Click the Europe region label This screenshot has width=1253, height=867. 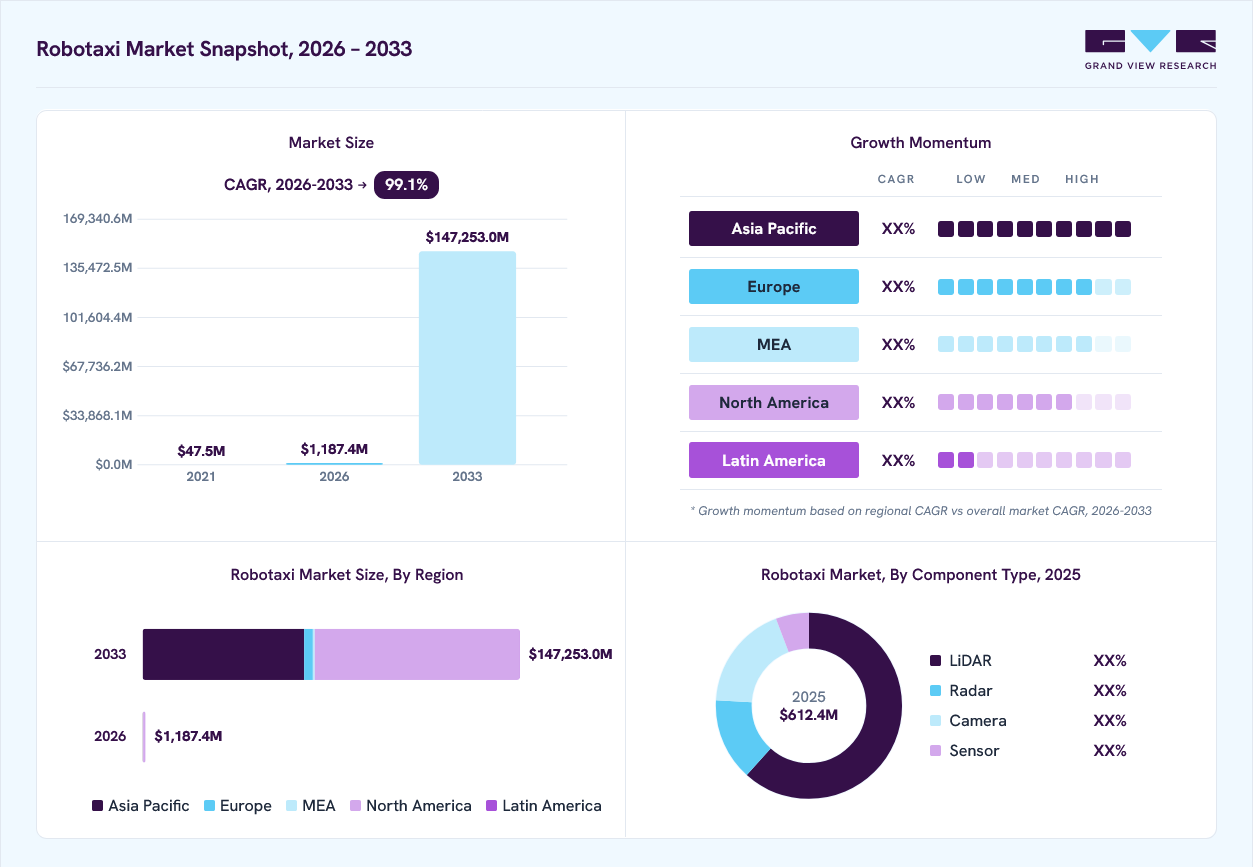[774, 286]
